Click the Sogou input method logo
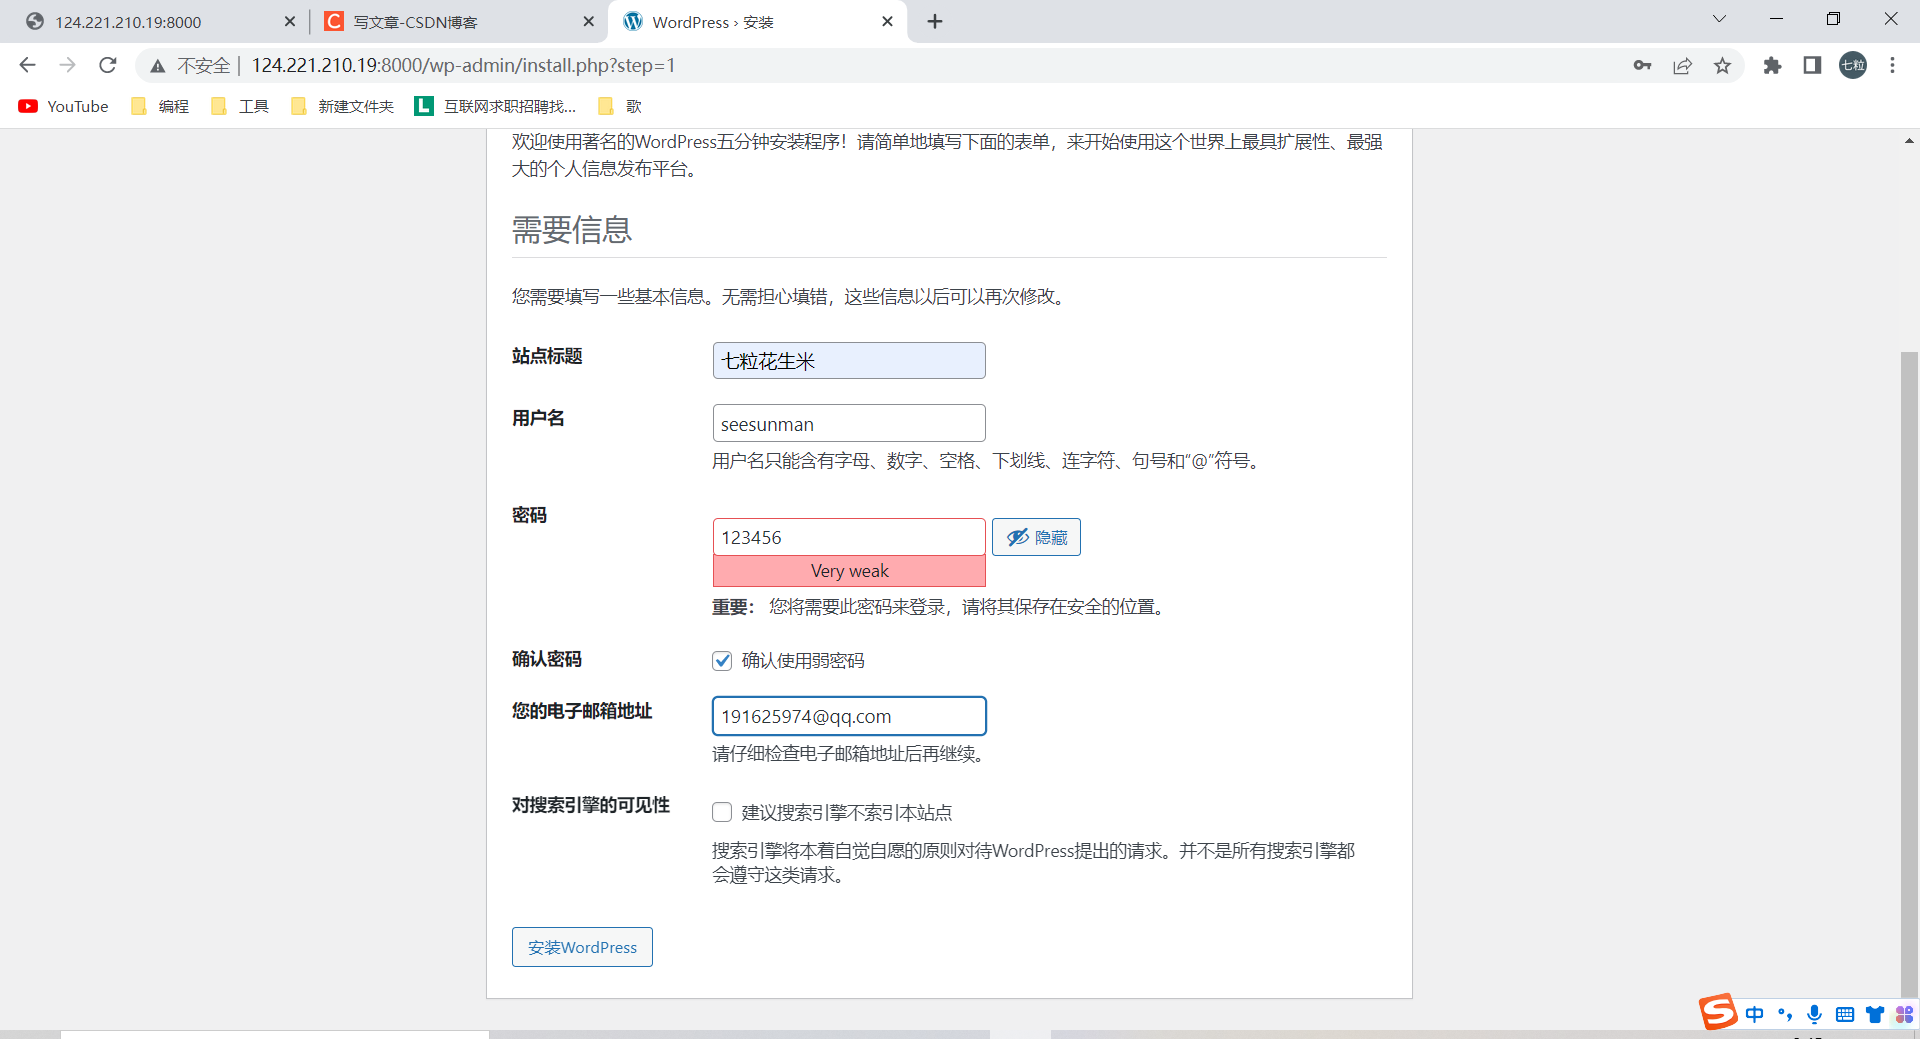Viewport: 1920px width, 1039px height. (1718, 1012)
